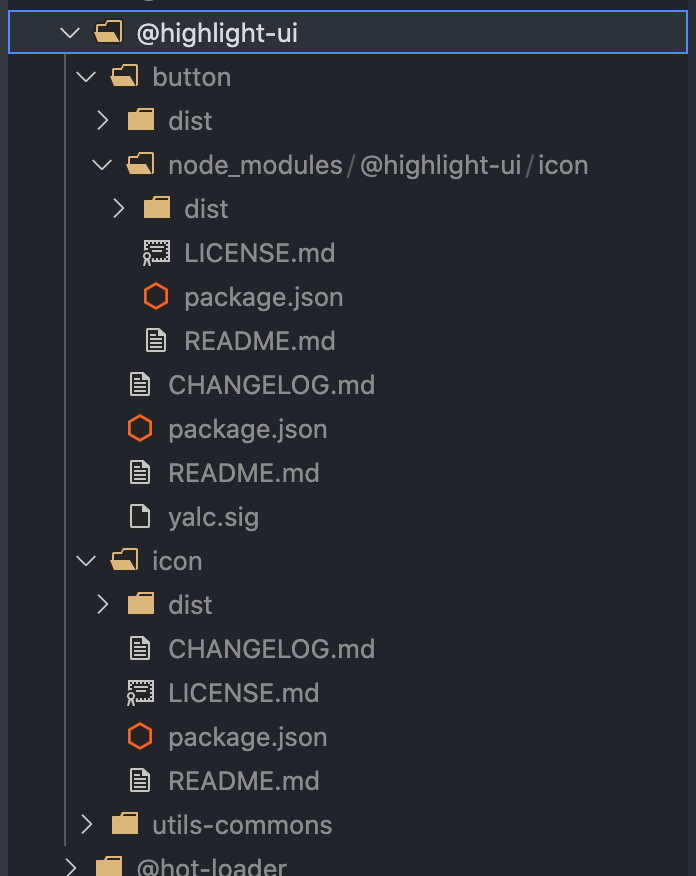Click the markdown icon beside CHANGELOG.md under button
The height and width of the screenshot is (876, 696).
coord(140,384)
